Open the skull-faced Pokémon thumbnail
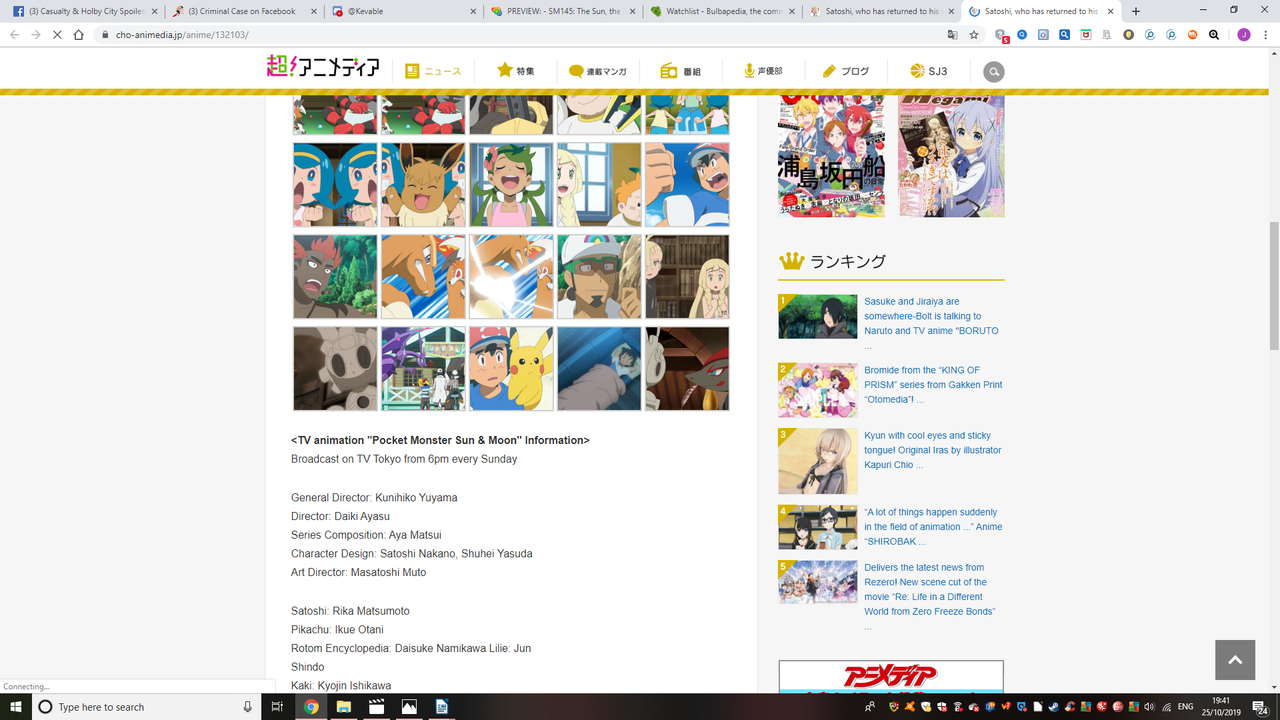This screenshot has height=720, width=1280. coord(335,368)
